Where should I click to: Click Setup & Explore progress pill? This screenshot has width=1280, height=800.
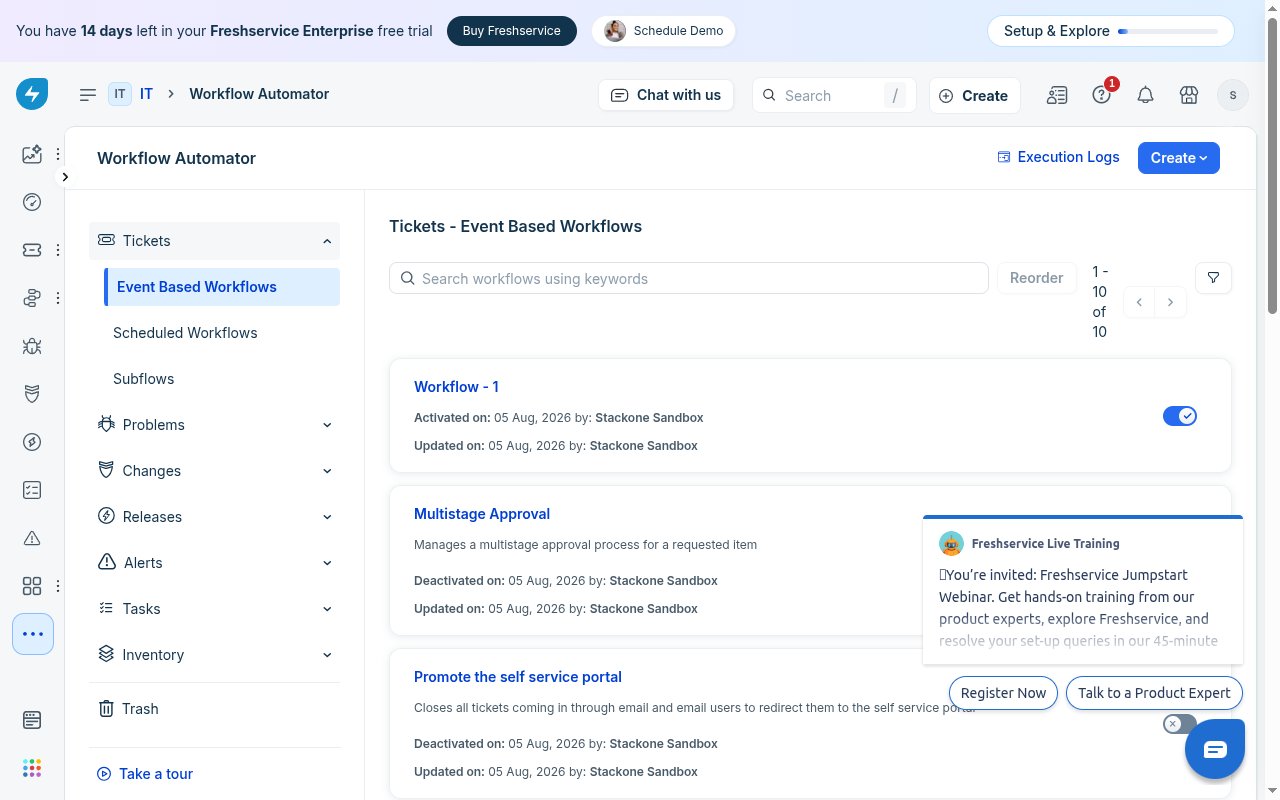point(1110,31)
